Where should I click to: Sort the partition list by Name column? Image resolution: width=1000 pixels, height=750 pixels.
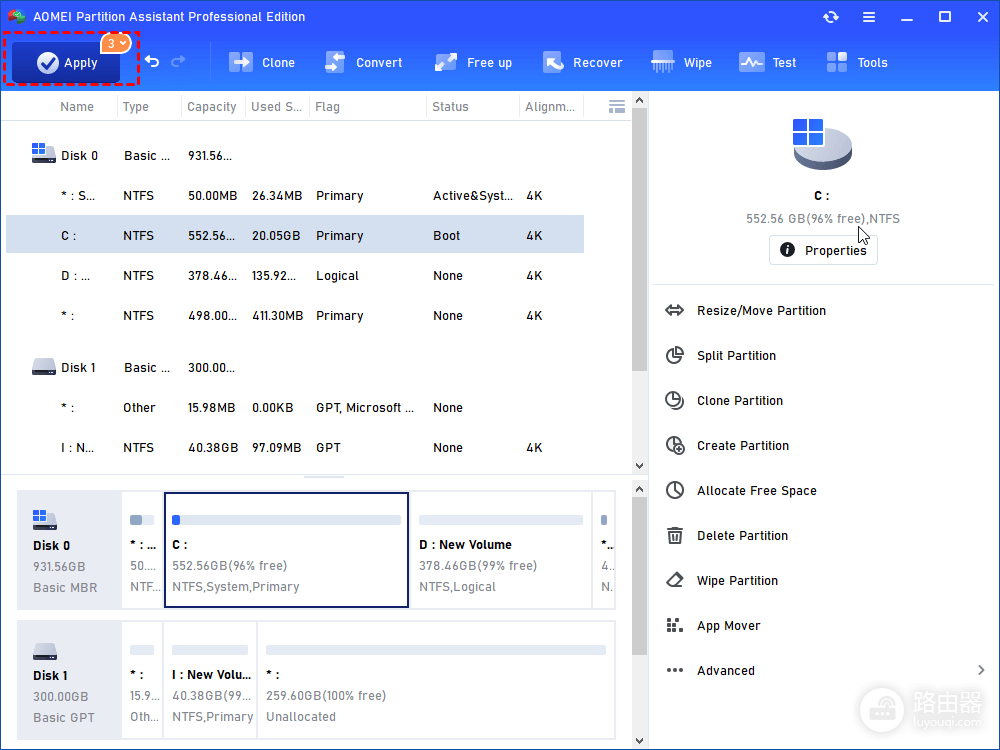coord(77,107)
